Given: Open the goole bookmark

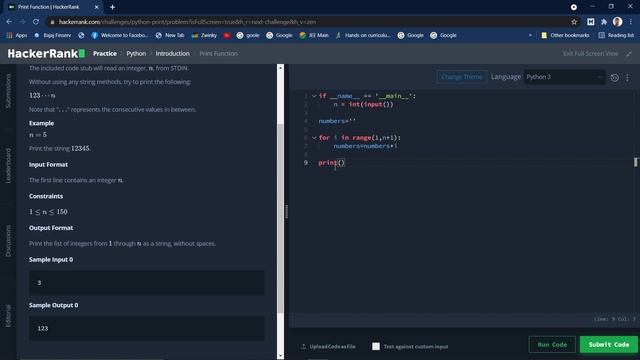Looking at the screenshot, I should tap(248, 36).
